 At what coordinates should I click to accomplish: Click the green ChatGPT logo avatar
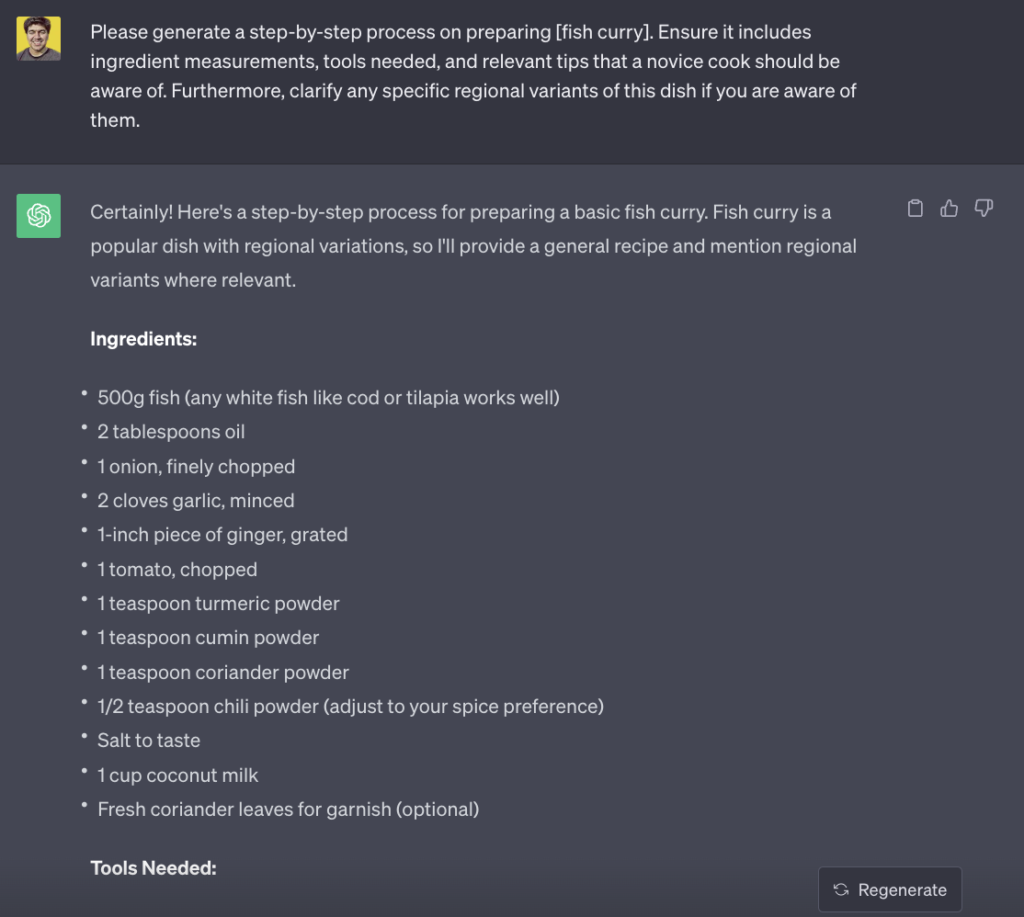(39, 216)
